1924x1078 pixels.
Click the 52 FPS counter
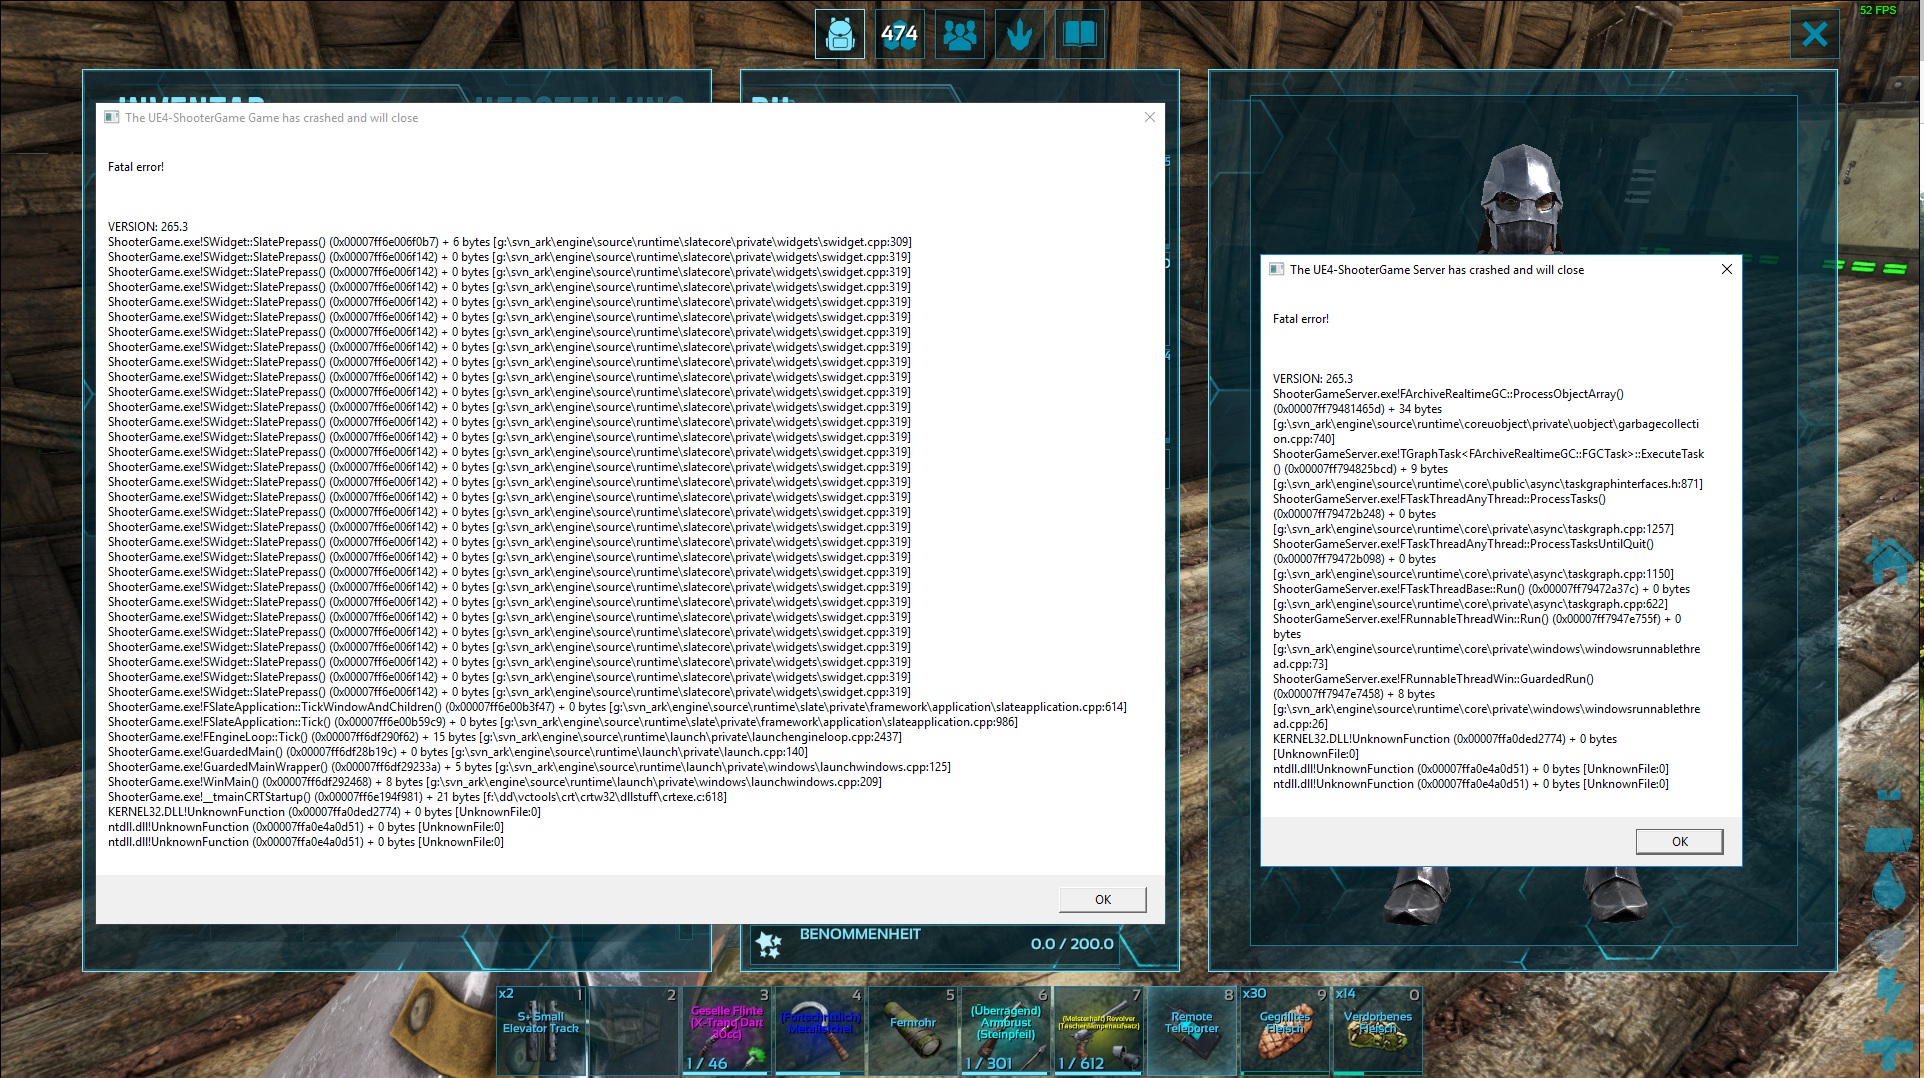(1878, 10)
